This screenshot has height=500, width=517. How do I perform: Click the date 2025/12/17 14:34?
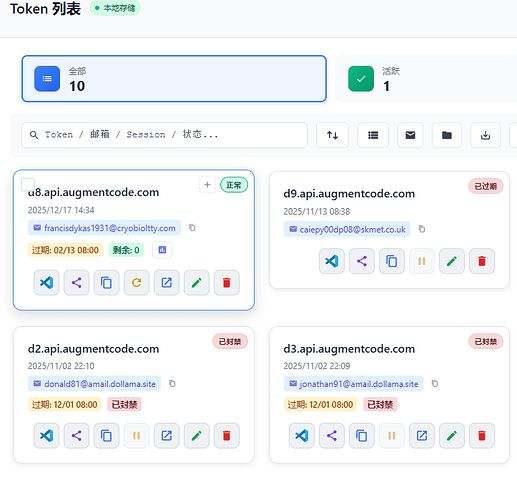61,210
